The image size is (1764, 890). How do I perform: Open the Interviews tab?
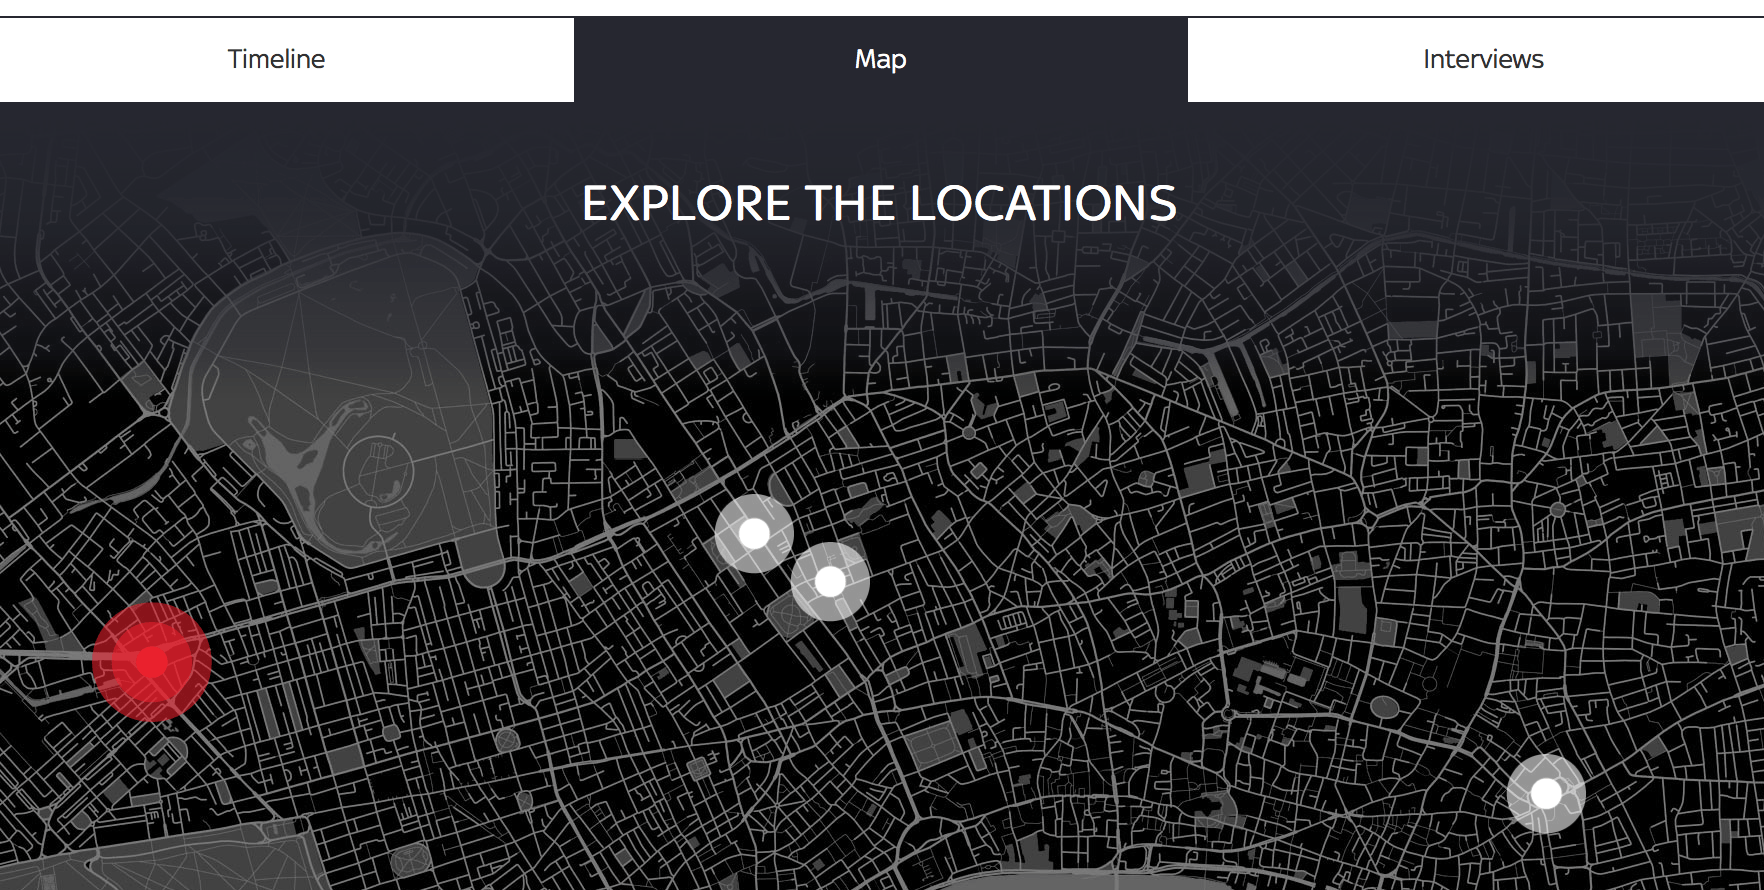coord(1476,60)
